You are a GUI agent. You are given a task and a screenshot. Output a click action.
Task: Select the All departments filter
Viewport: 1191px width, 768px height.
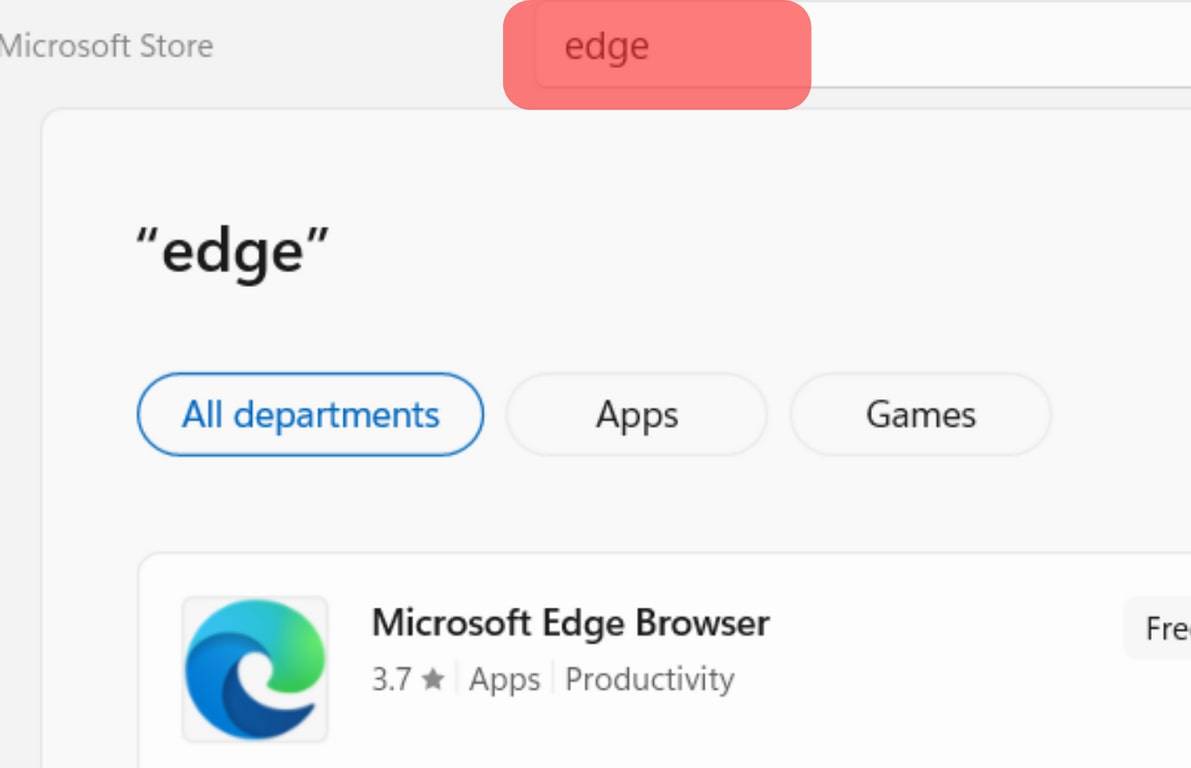coord(310,415)
